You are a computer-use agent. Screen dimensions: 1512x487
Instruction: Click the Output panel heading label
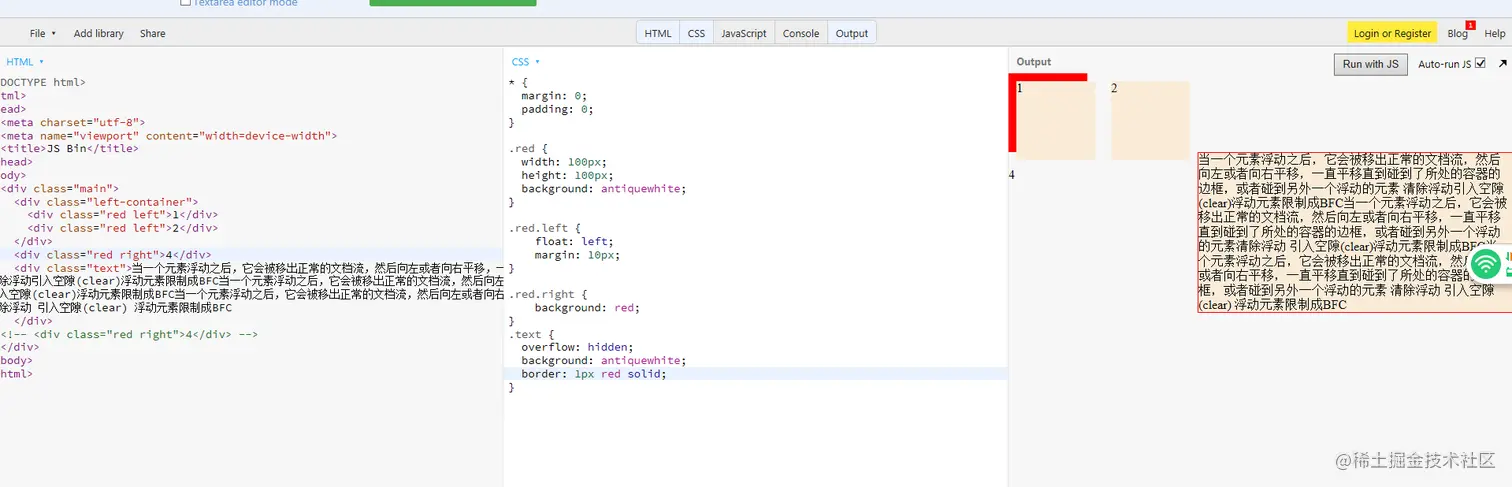tap(1034, 62)
